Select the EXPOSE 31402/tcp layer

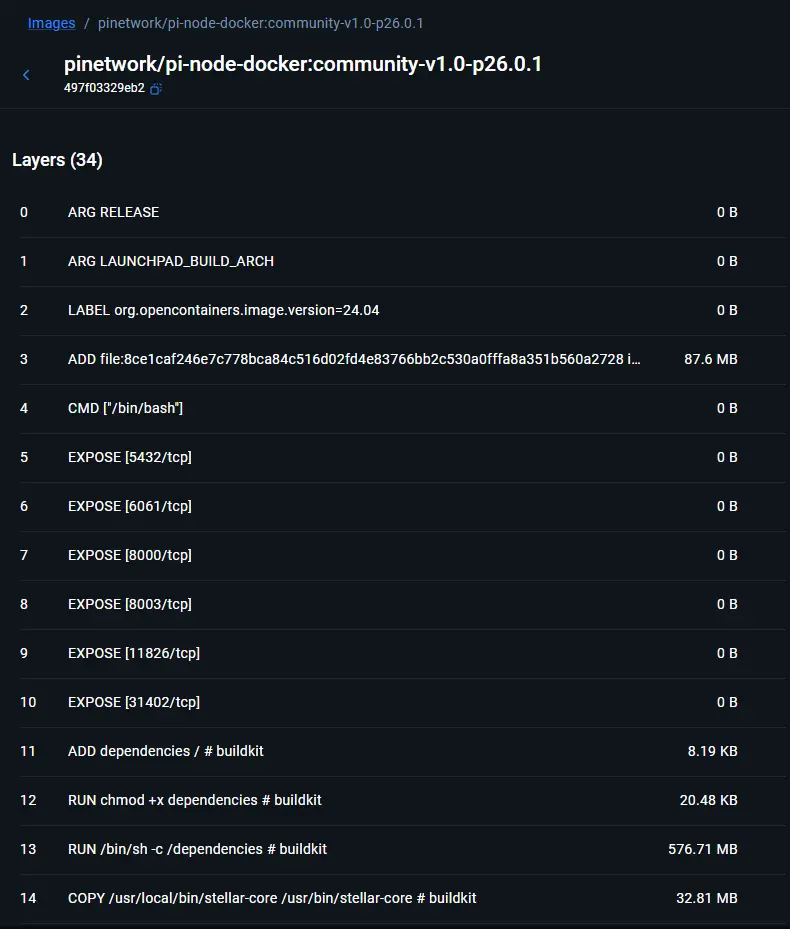point(403,702)
